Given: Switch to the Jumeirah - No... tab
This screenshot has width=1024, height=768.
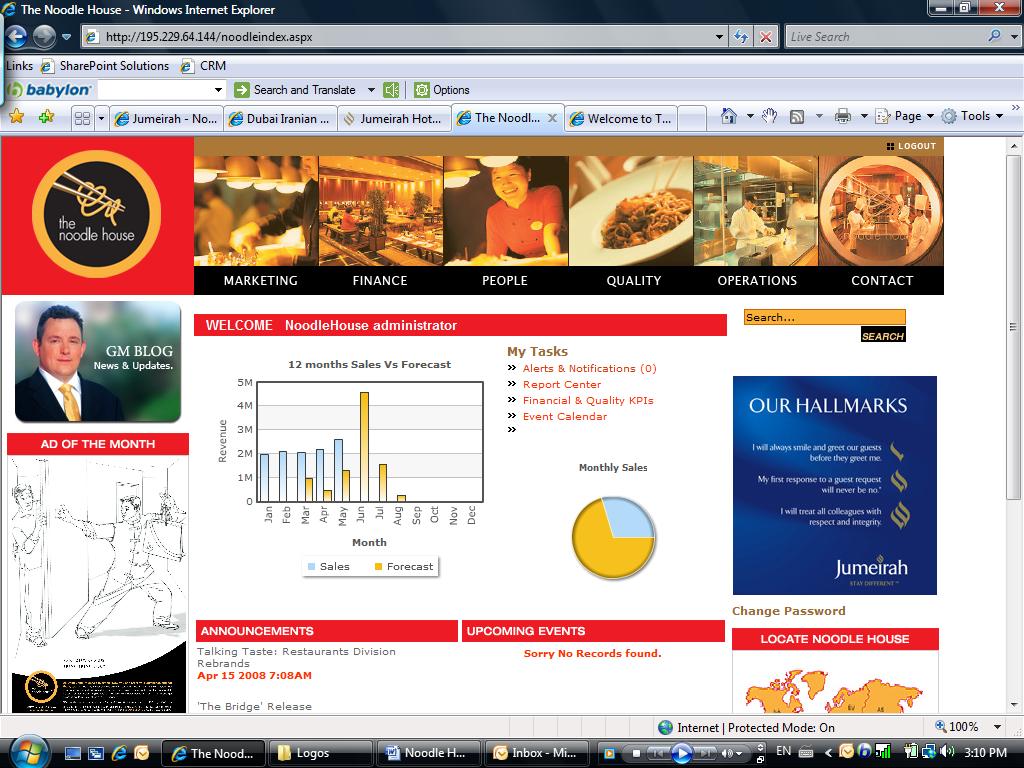Looking at the screenshot, I should click(x=166, y=118).
